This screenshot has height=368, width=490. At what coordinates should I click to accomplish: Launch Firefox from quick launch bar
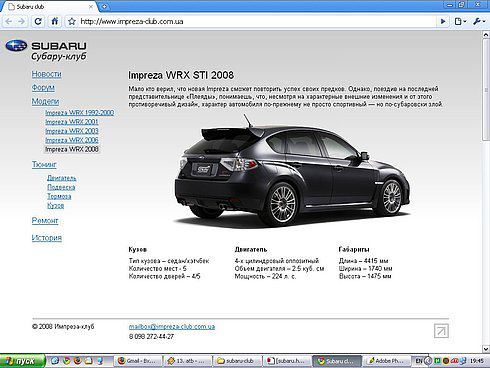[77, 361]
